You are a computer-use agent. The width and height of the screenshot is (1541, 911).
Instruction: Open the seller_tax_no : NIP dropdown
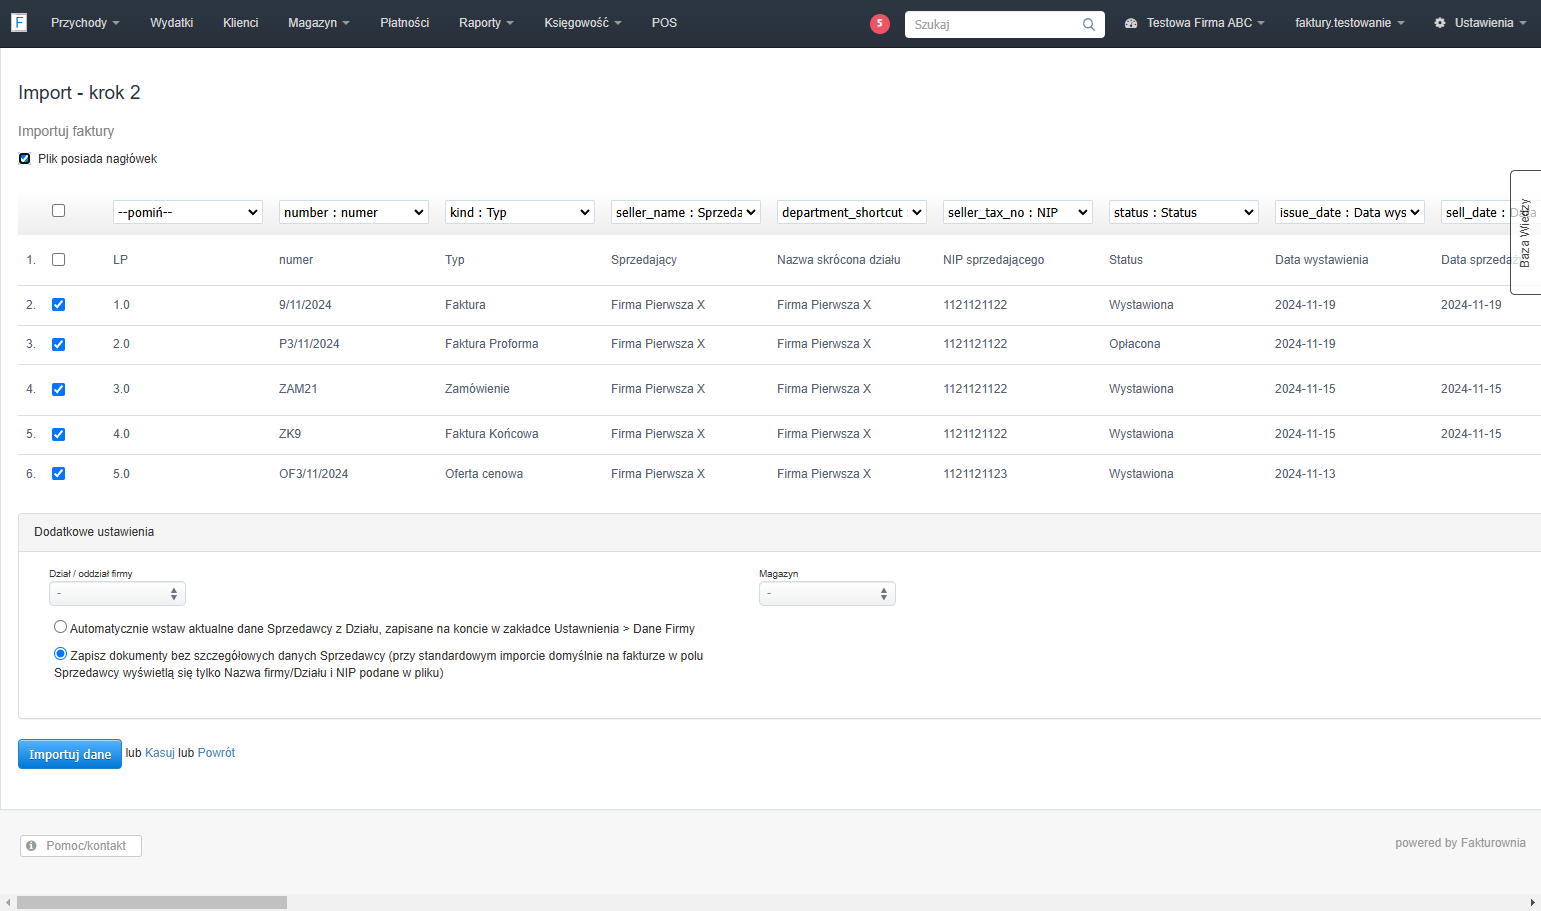(1018, 212)
